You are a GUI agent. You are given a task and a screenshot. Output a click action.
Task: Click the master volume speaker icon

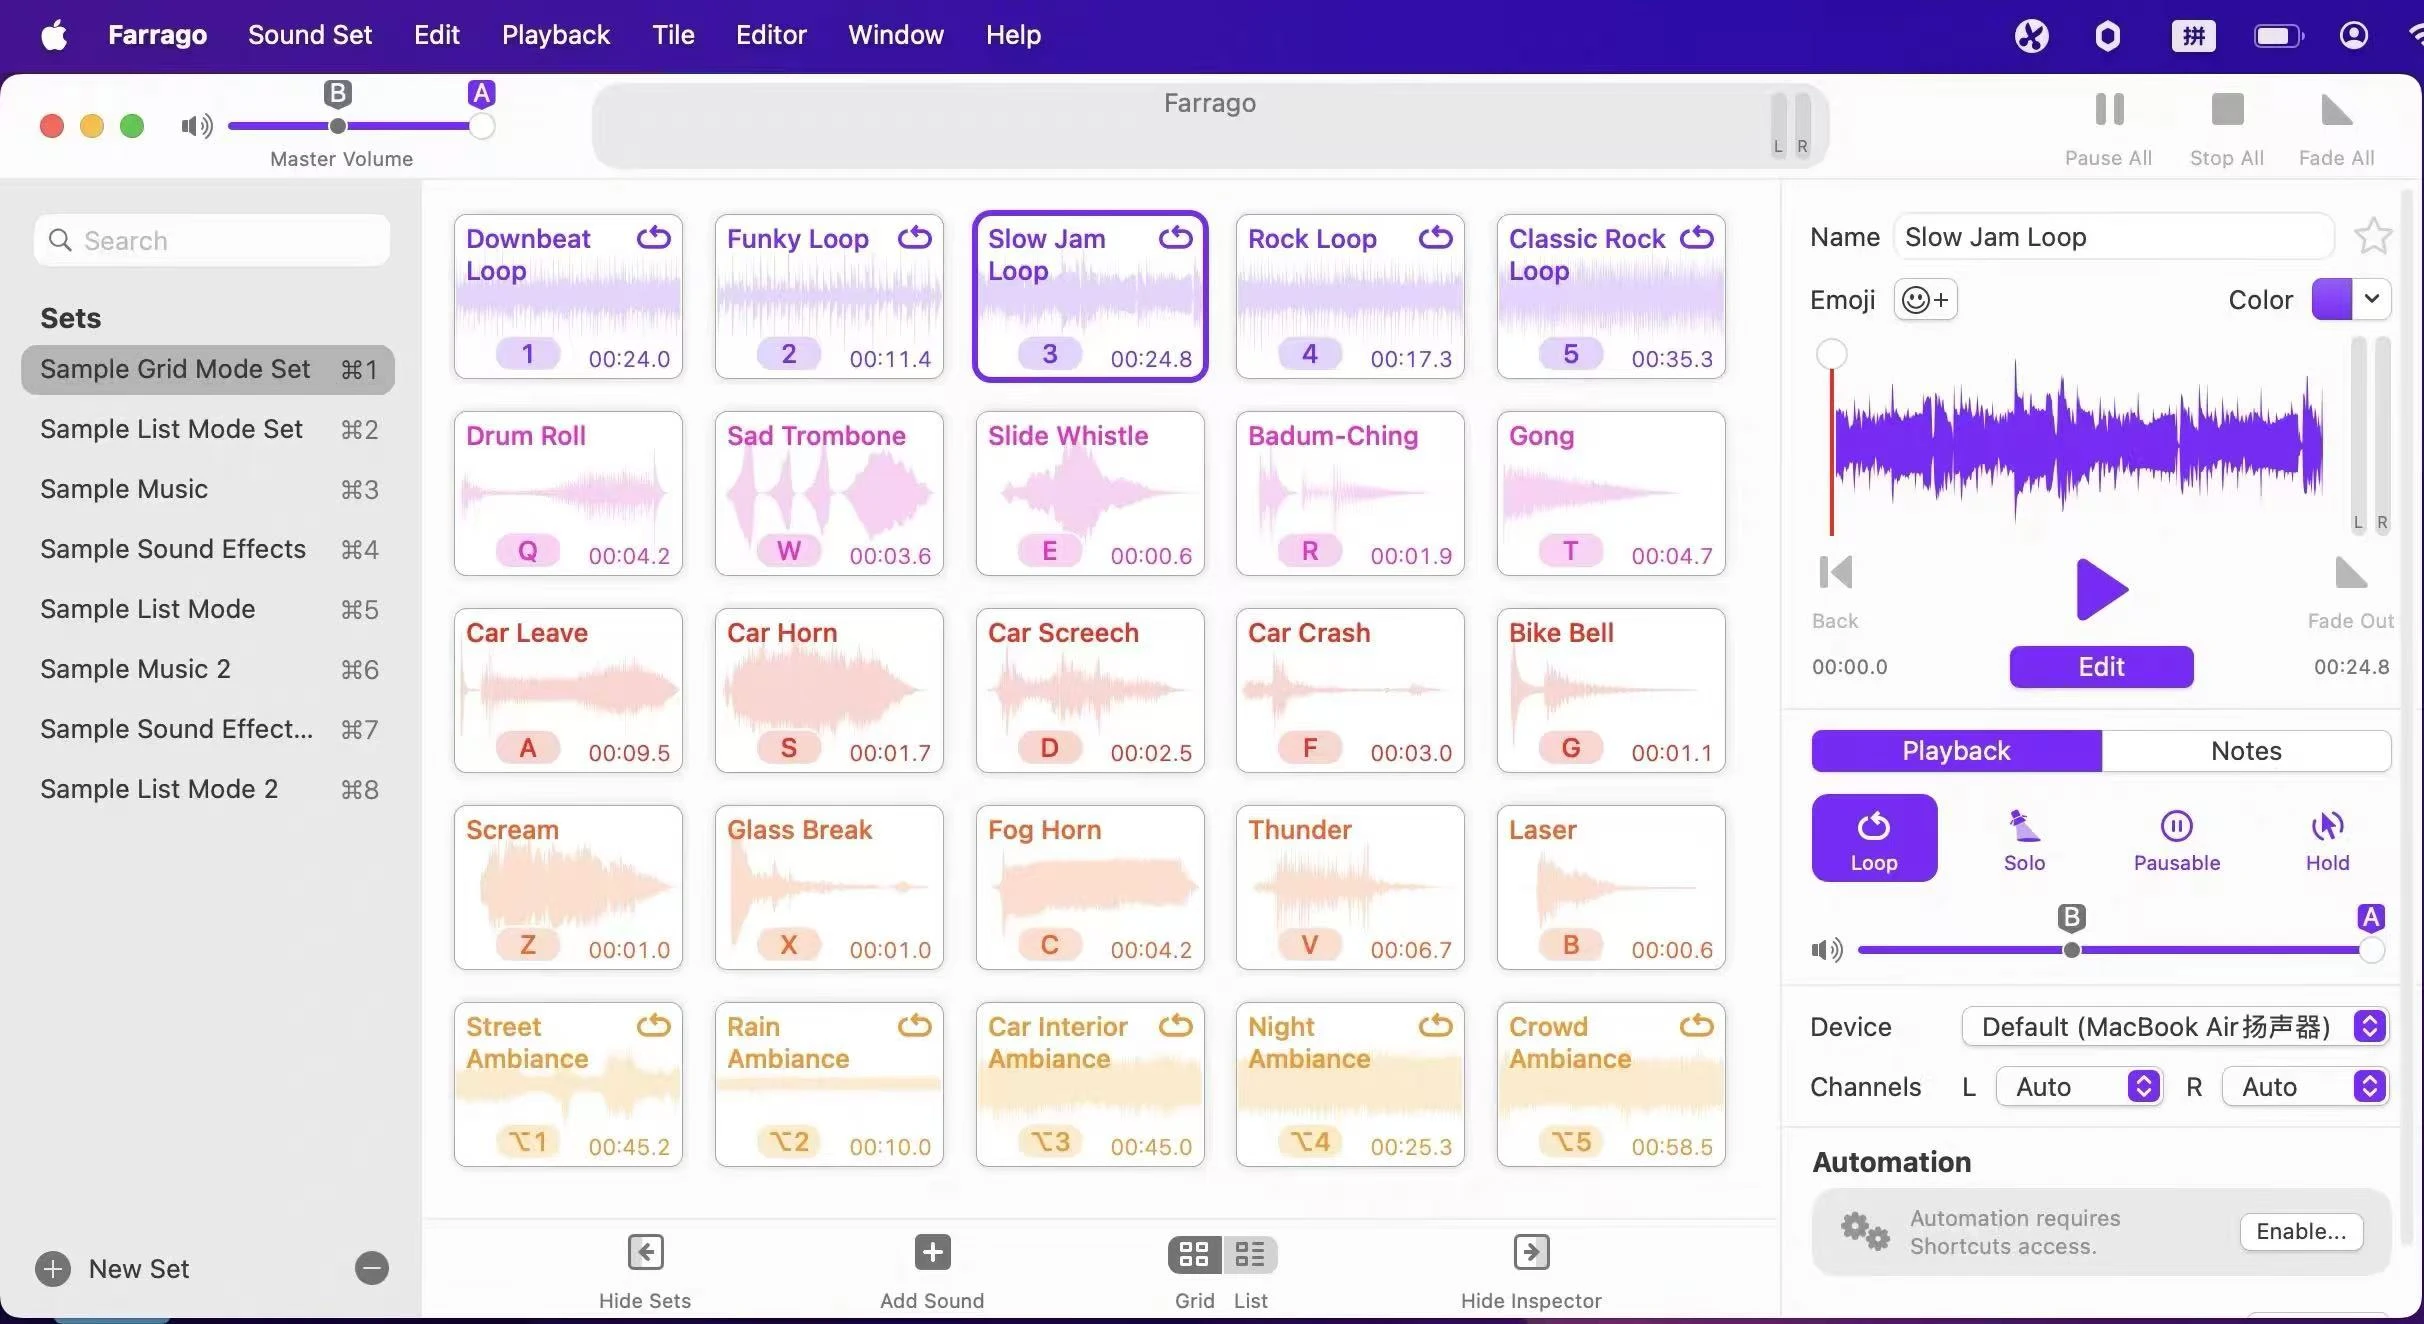coord(197,126)
